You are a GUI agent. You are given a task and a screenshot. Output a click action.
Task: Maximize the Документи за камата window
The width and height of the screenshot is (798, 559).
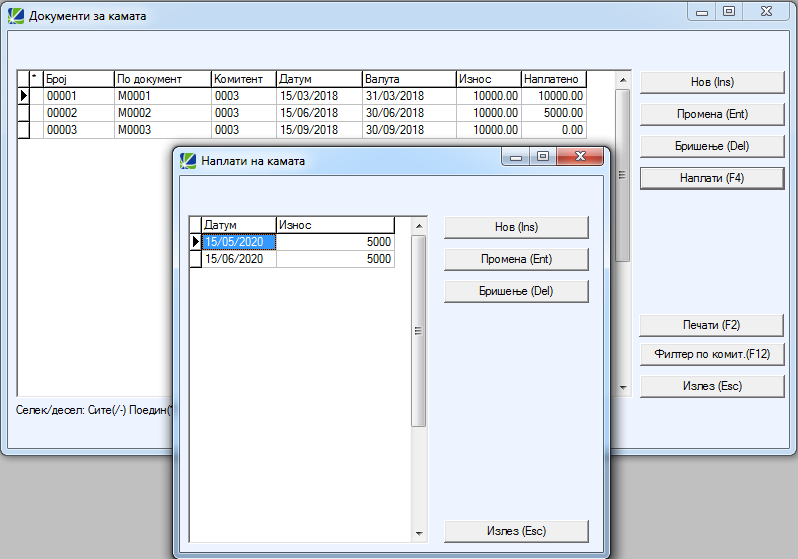click(x=729, y=11)
